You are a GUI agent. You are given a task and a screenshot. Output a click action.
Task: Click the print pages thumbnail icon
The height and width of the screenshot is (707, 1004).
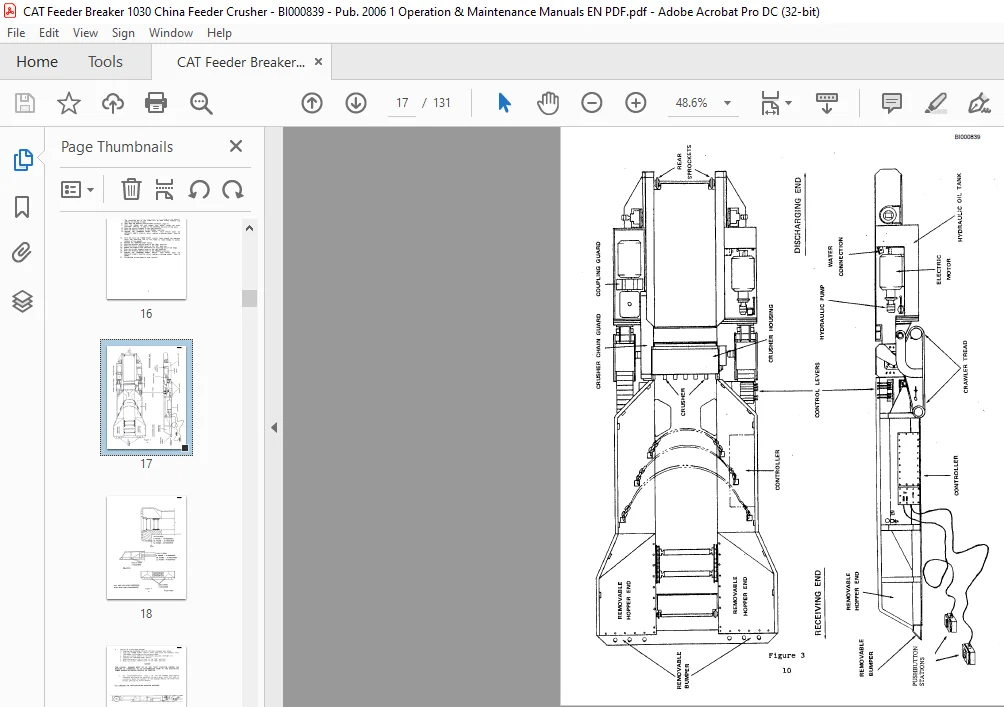click(x=165, y=190)
